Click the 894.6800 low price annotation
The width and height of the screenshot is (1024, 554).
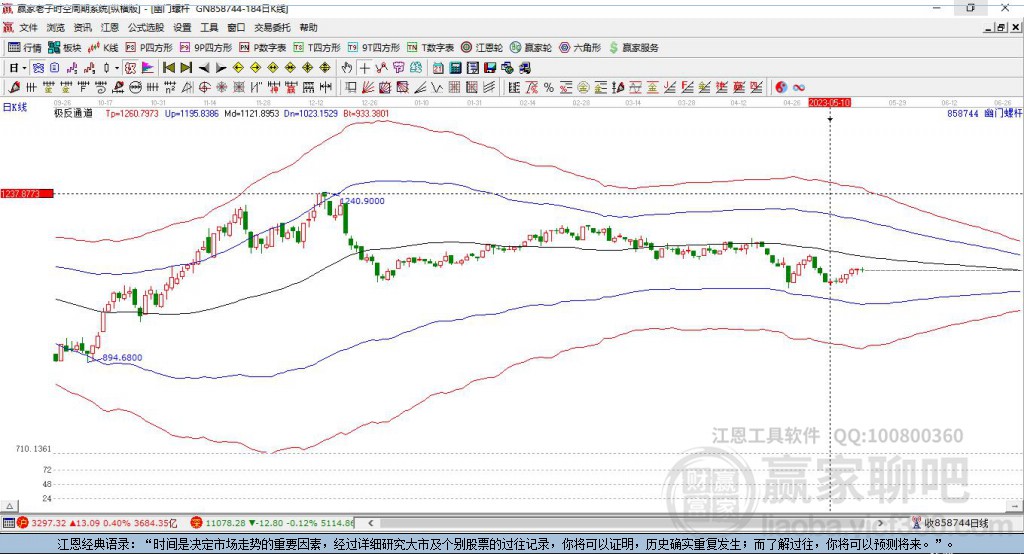tap(122, 357)
